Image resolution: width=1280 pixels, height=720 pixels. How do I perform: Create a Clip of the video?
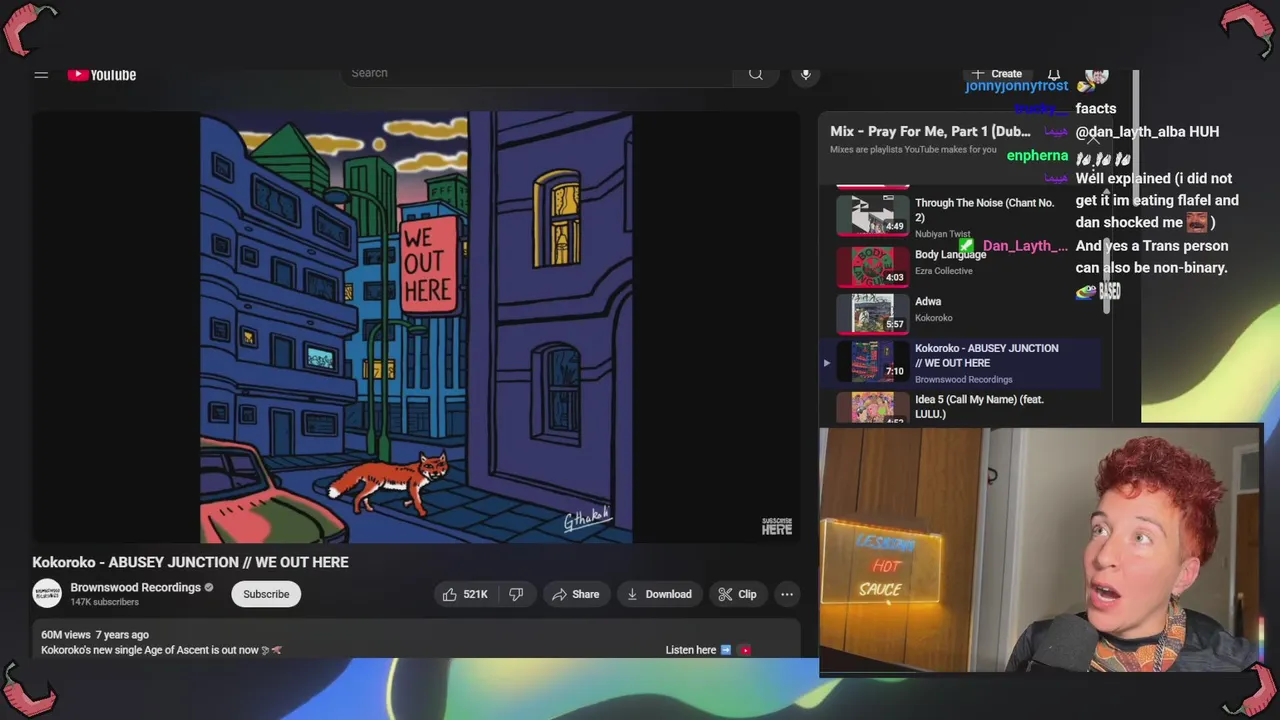(737, 594)
